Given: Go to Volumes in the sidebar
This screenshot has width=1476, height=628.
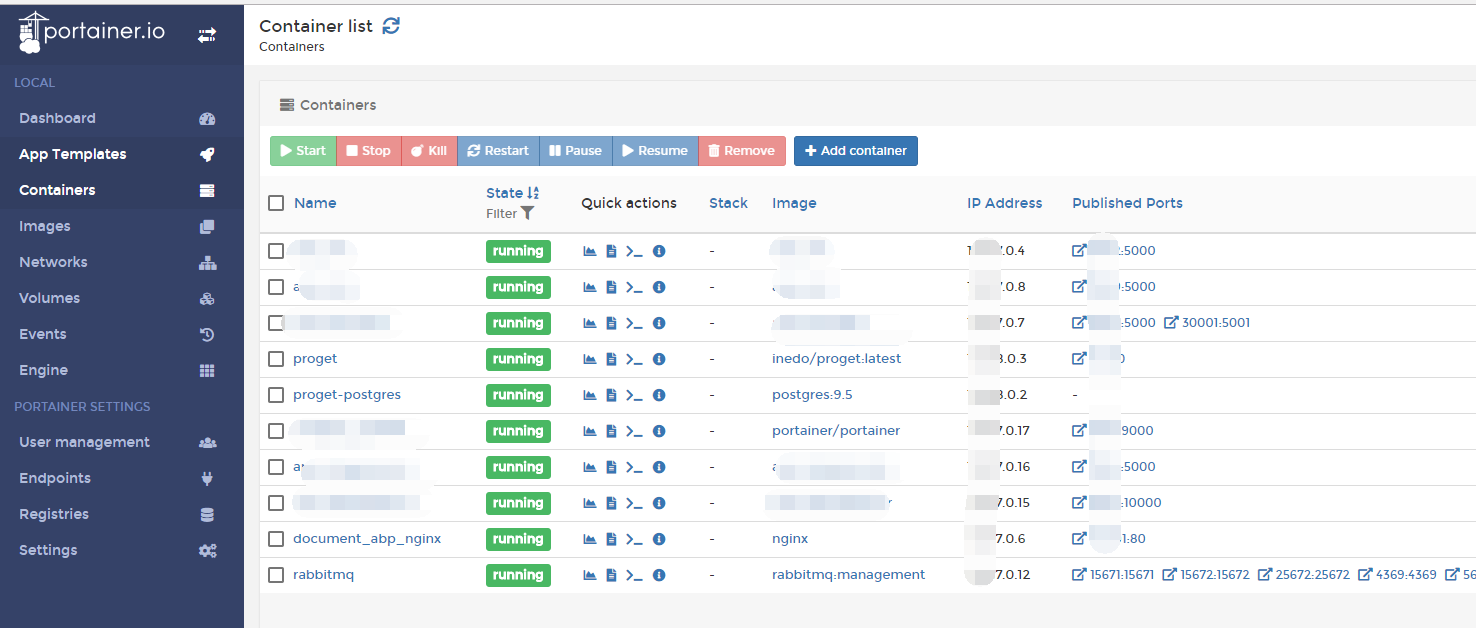Looking at the screenshot, I should tap(49, 298).
